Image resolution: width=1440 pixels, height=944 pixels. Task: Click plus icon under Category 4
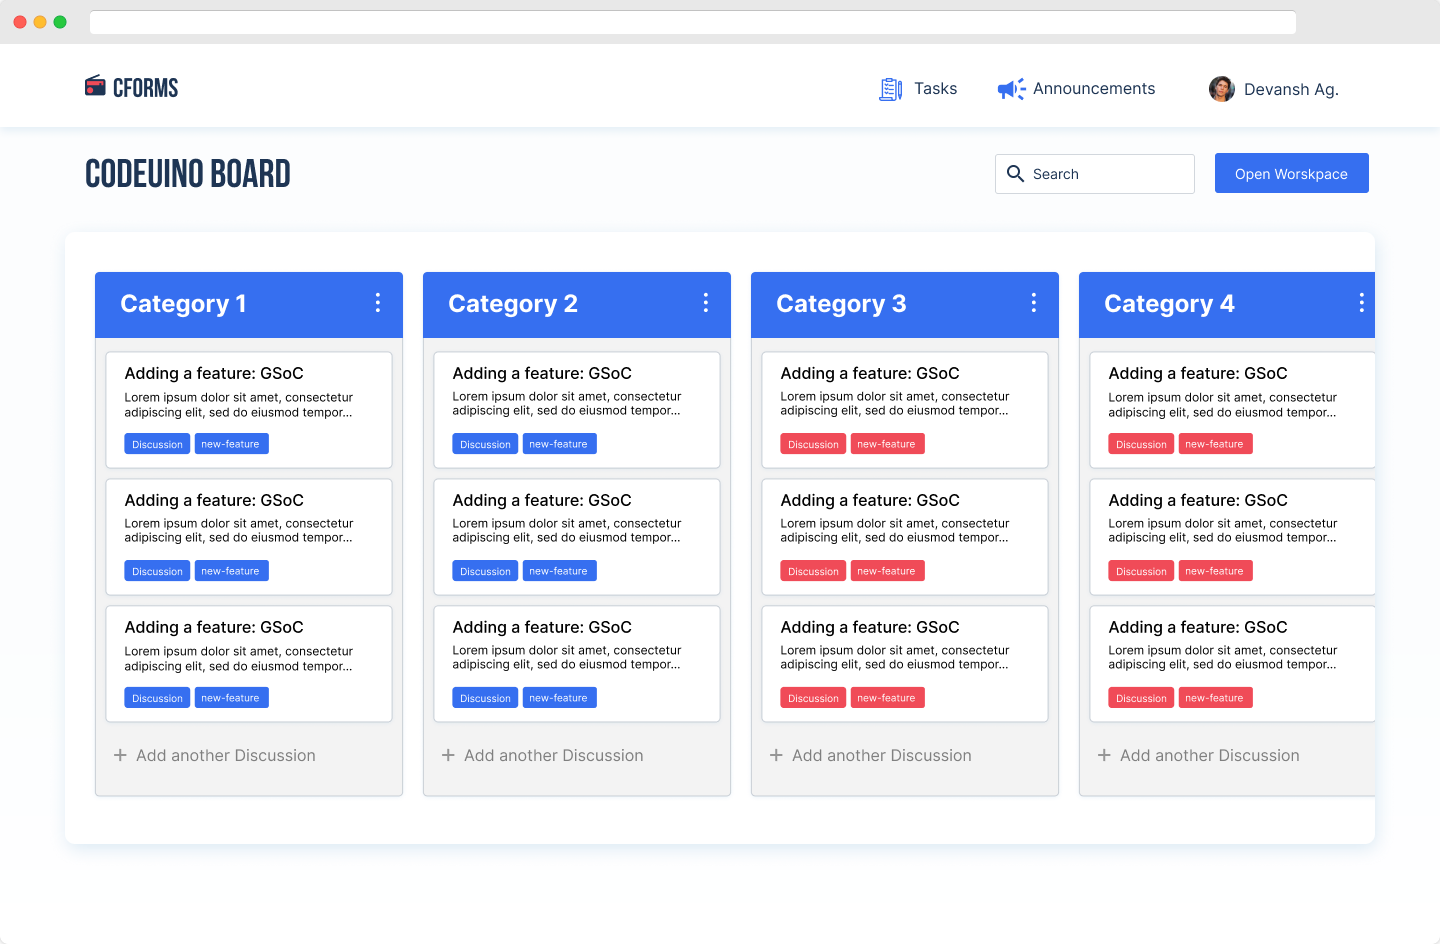tap(1104, 755)
